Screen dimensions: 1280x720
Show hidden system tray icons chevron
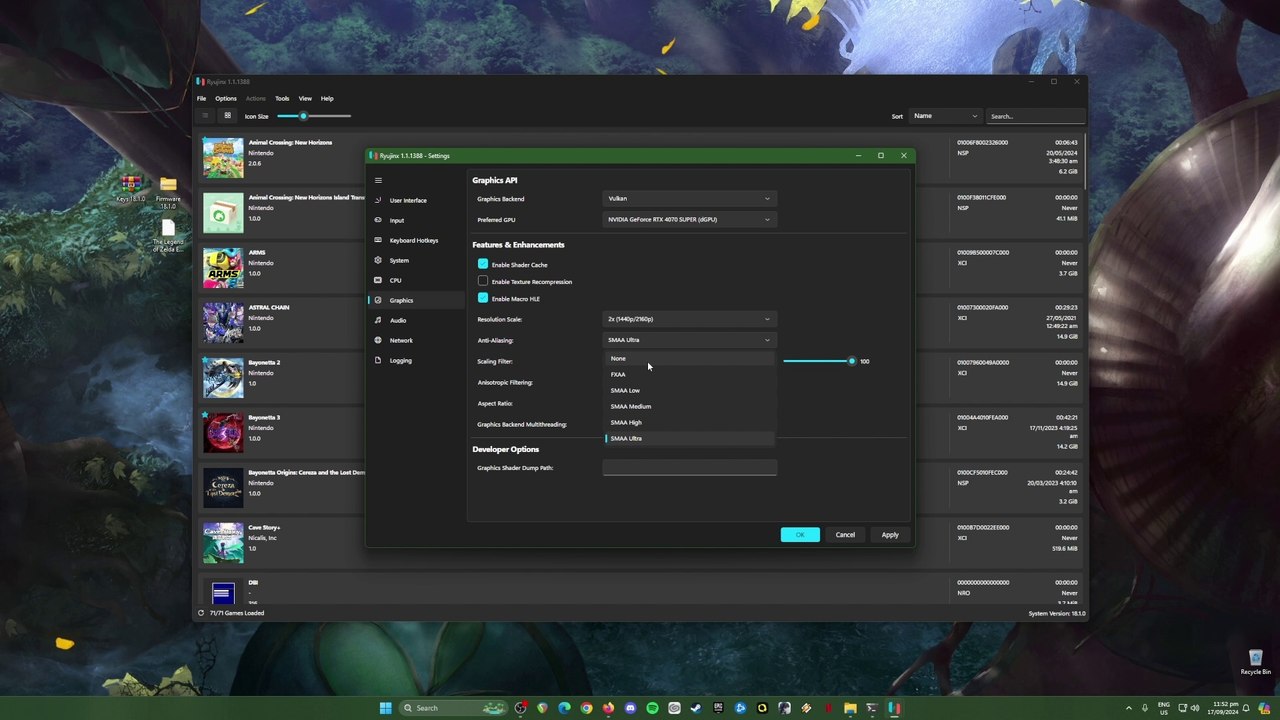[x=1129, y=708]
